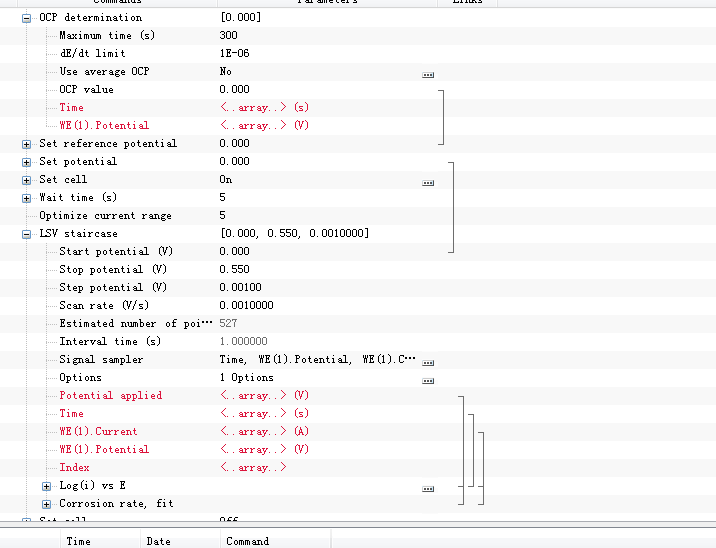This screenshot has height=548, width=716.
Task: Expand the Set cell On node
Action: (x=26, y=180)
